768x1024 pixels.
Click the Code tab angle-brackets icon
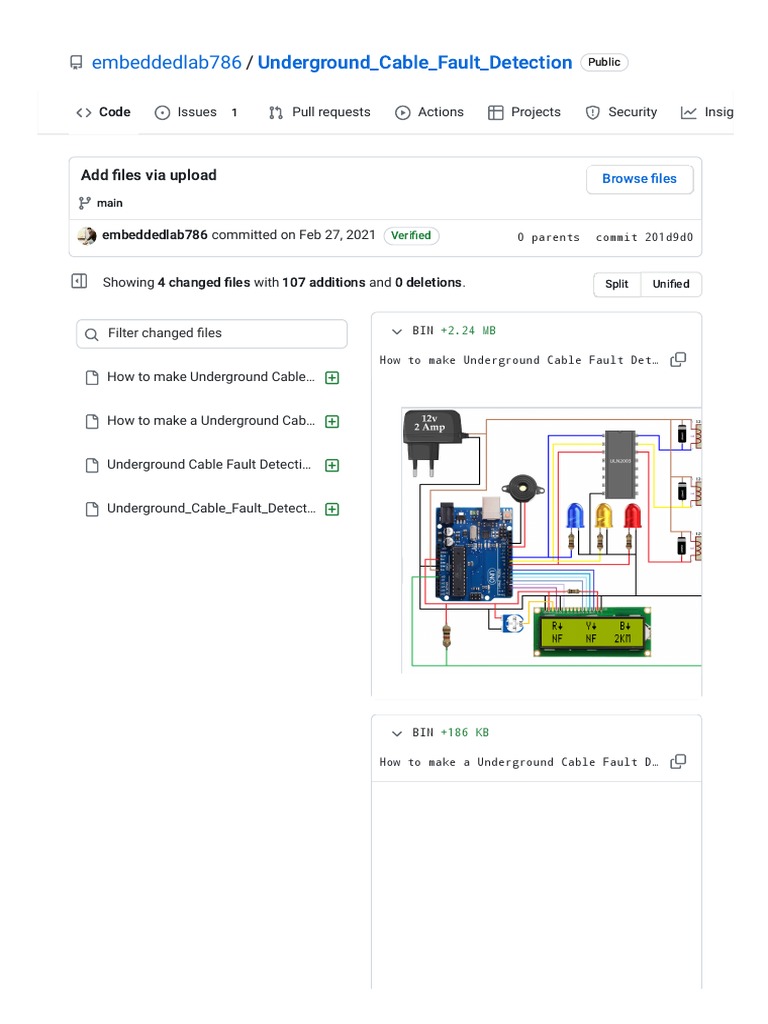(84, 112)
